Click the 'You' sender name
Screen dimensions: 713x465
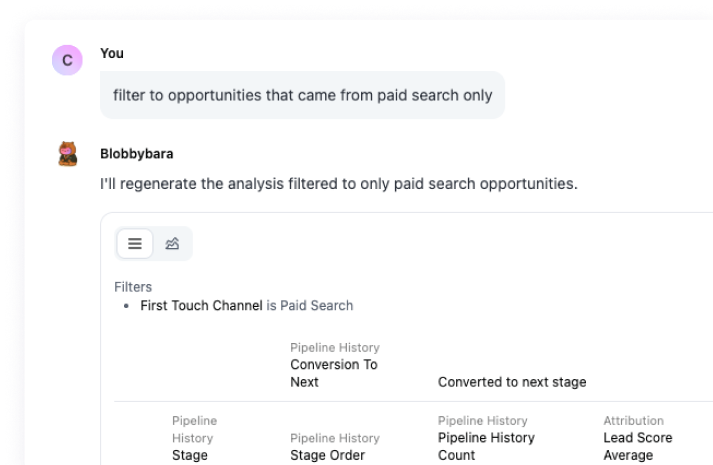pos(112,53)
